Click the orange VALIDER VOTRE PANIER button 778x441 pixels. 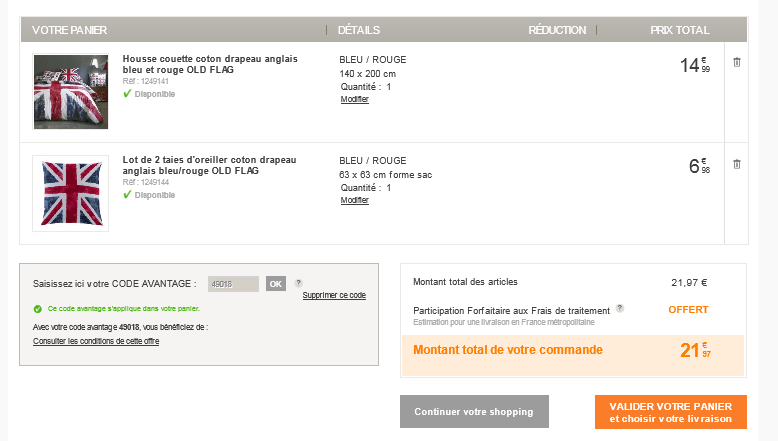click(670, 412)
